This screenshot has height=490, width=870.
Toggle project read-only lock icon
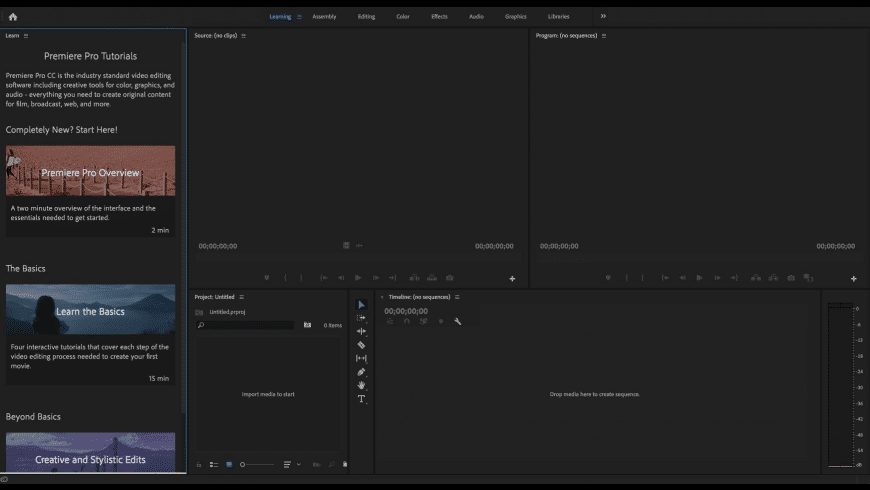coord(198,464)
